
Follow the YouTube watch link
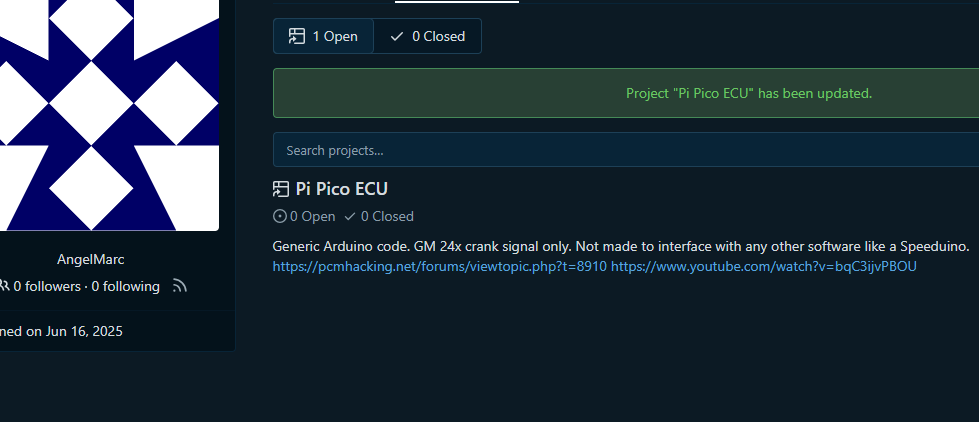764,267
